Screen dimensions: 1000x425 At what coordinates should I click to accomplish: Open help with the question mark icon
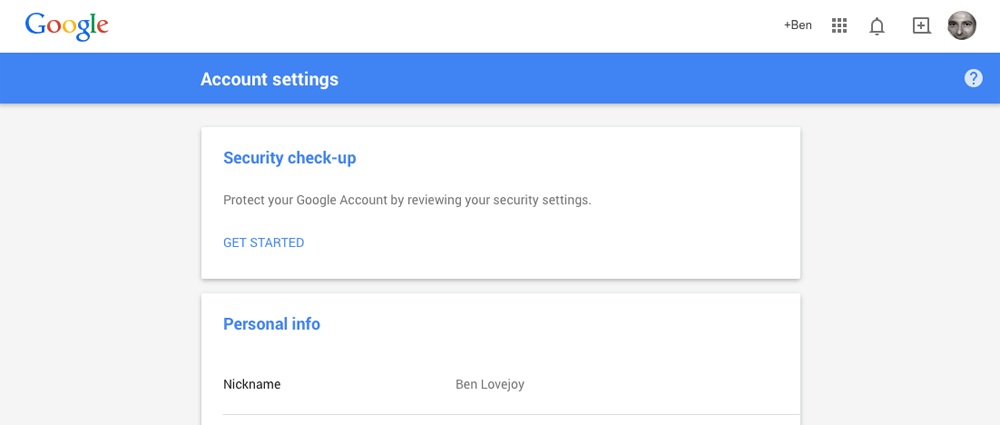point(973,78)
